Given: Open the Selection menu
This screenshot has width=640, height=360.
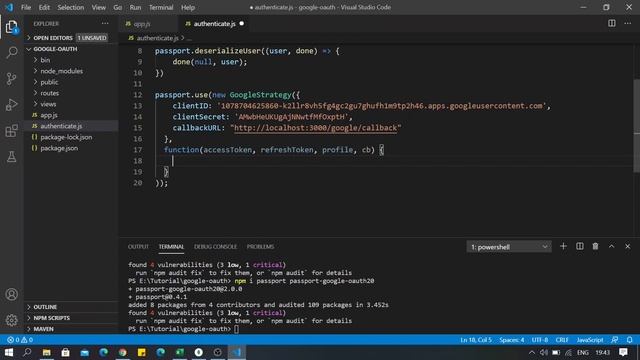Looking at the screenshot, I should click(71, 7).
